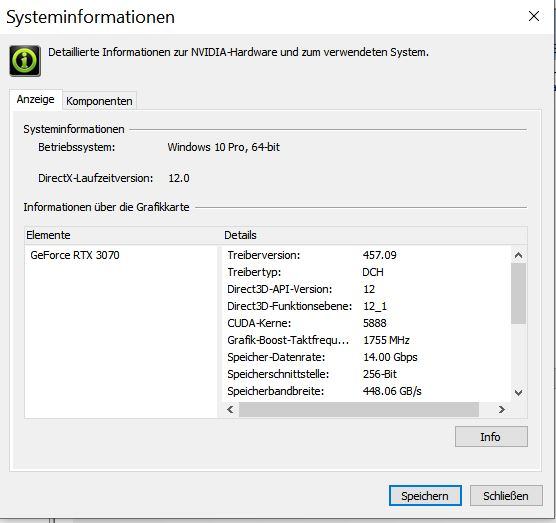The width and height of the screenshot is (556, 523).
Task: Close the Systeminformationen dialog with X
Action: [534, 16]
